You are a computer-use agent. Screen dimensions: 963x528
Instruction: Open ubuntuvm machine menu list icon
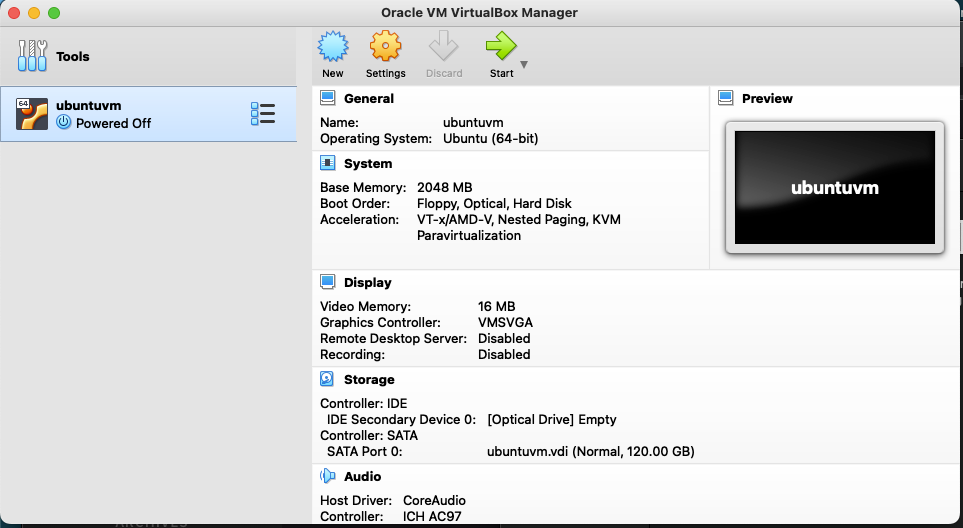(262, 114)
